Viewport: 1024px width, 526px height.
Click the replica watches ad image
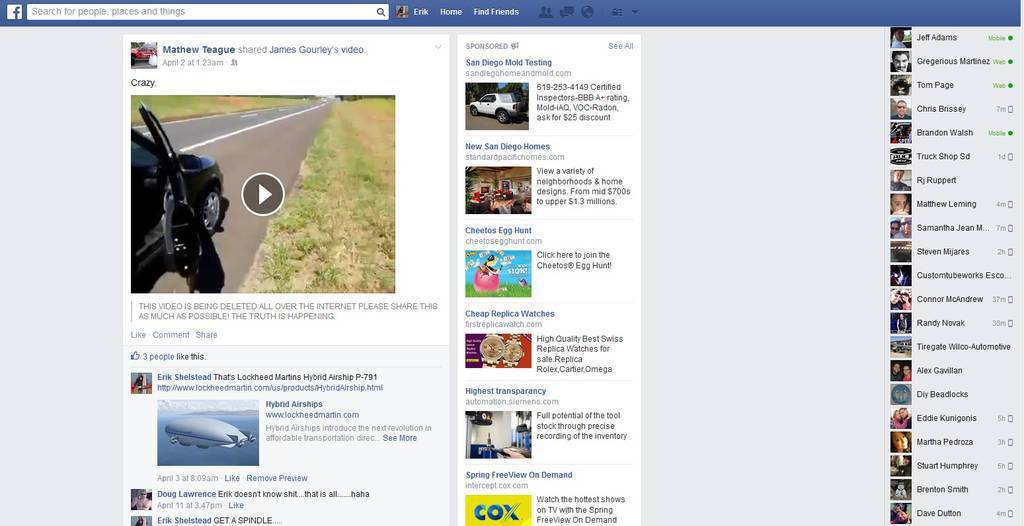pos(498,352)
